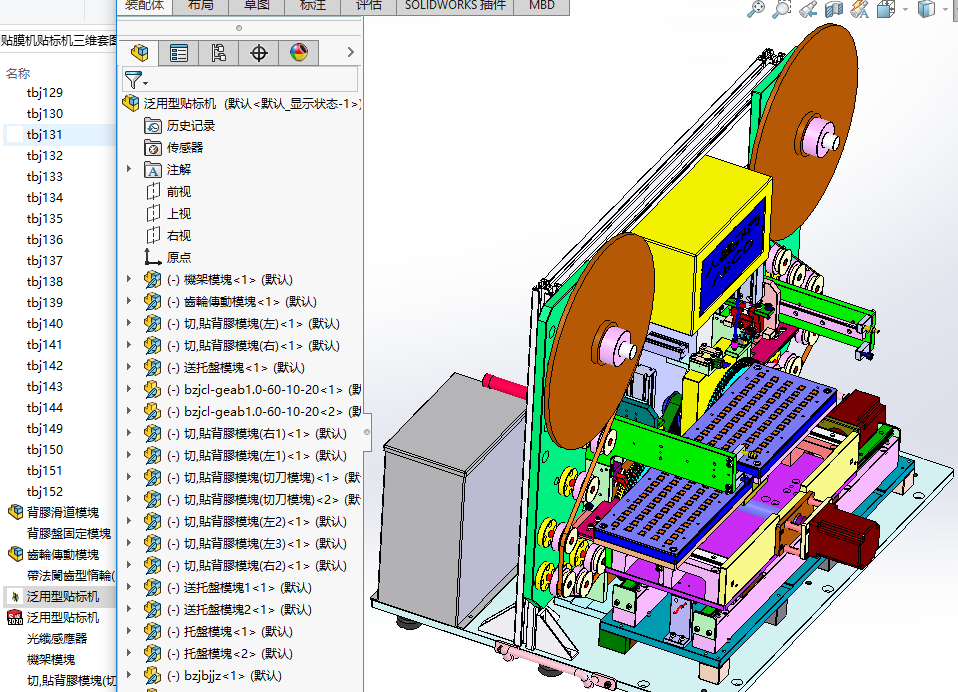Image resolution: width=958 pixels, height=692 pixels.
Task: Select 切,貼背膠模塊(右1)<1> in the tree
Action: [257, 434]
